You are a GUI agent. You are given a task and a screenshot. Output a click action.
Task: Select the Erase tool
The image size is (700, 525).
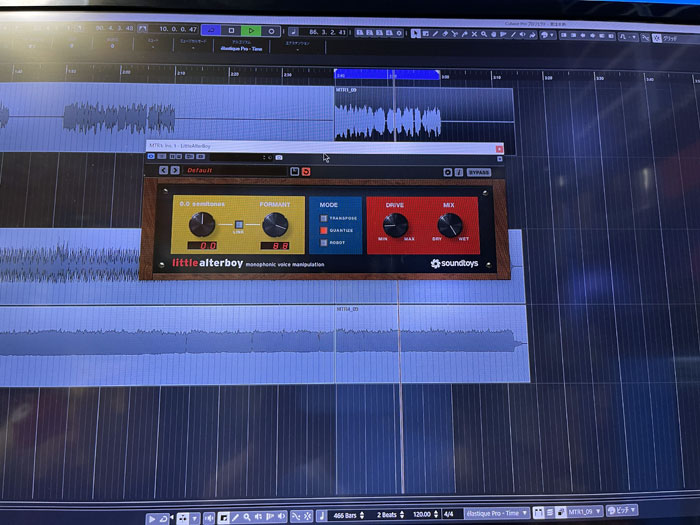click(445, 34)
